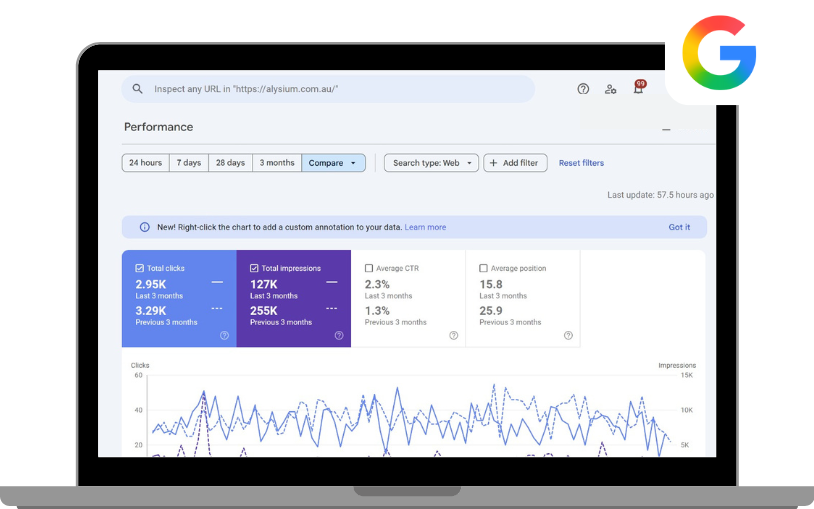The image size is (814, 509).
Task: Click the Inspect any URL search field
Action: click(x=328, y=89)
